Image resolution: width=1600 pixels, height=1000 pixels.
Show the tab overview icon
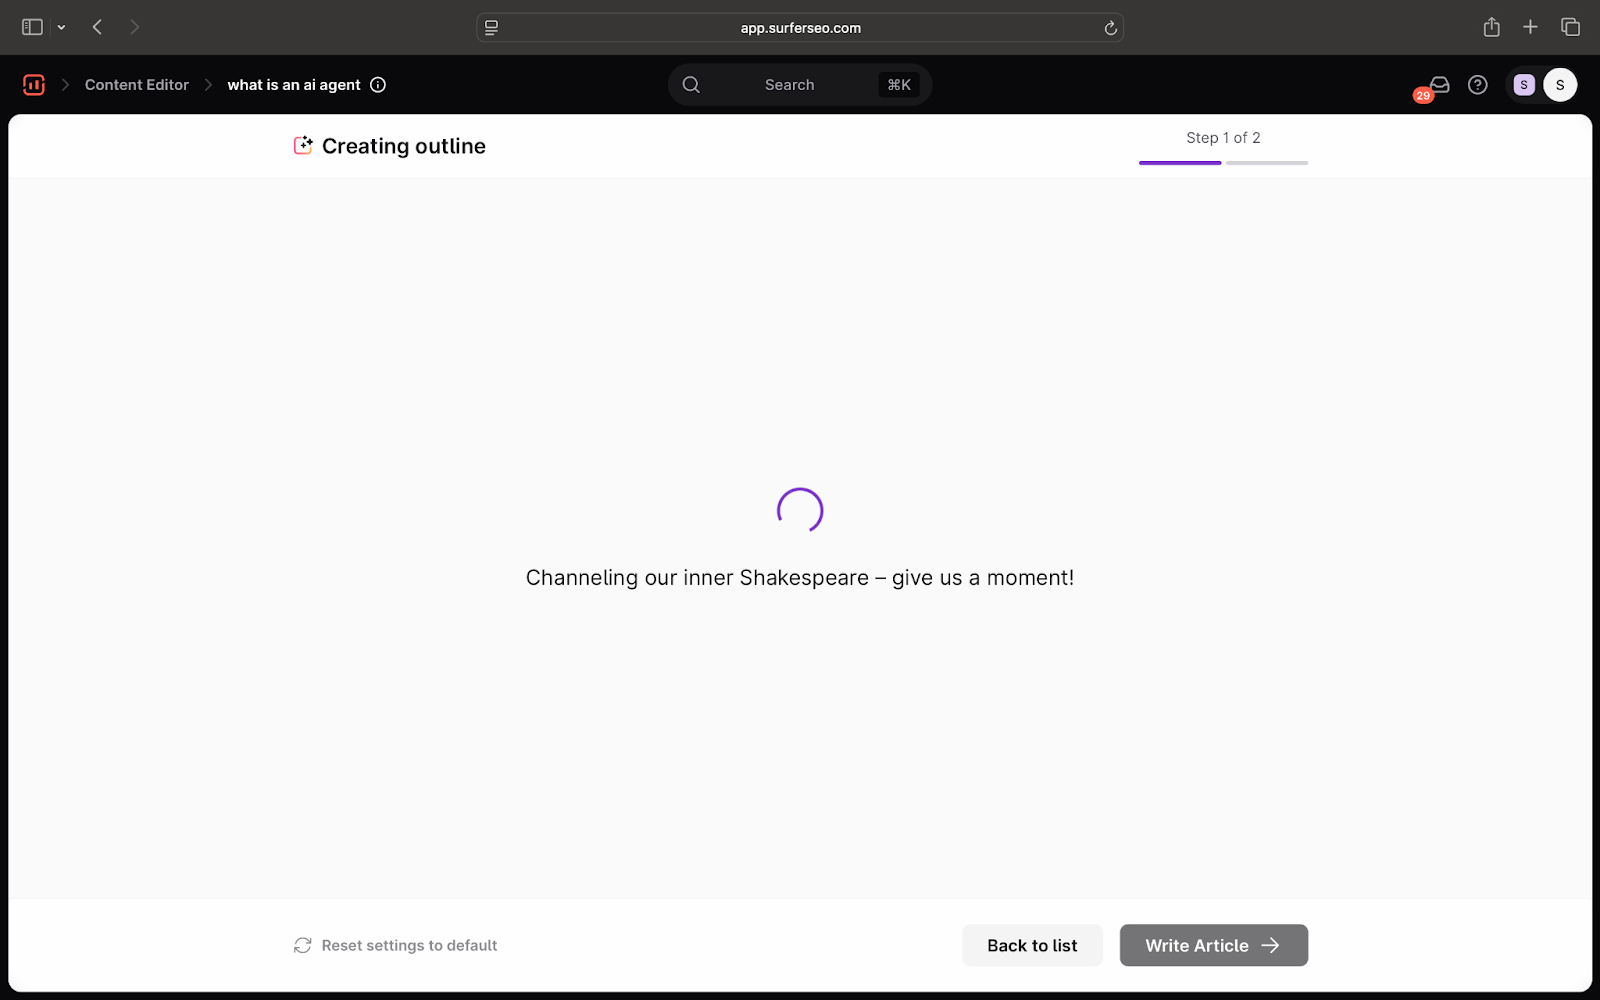[x=1570, y=27]
